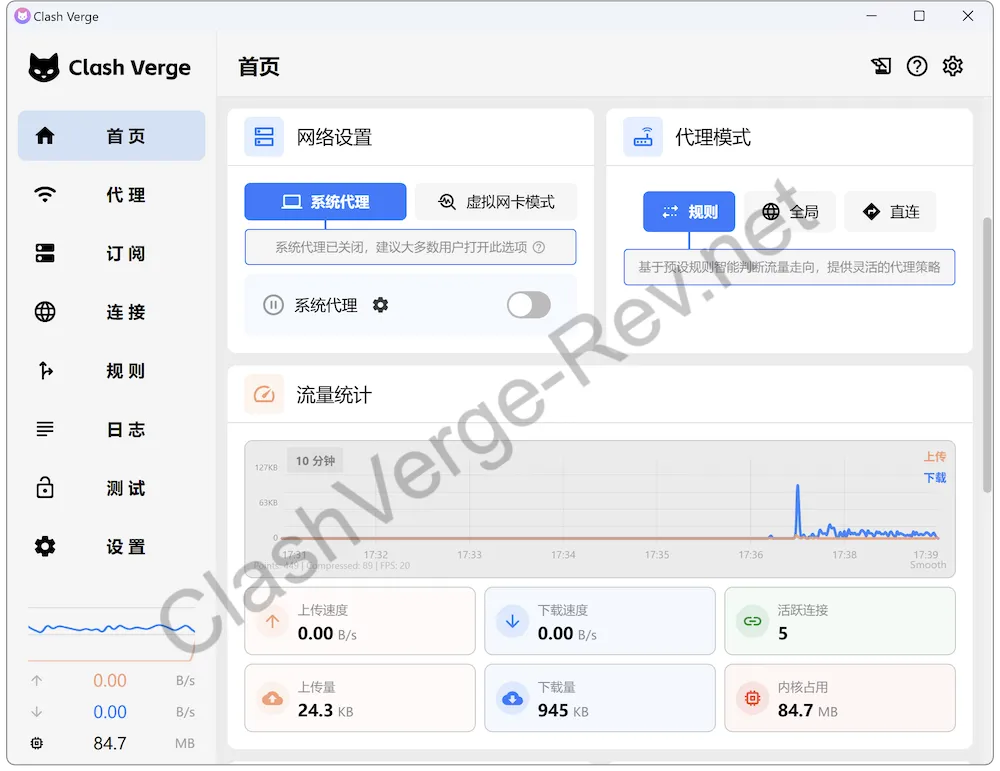Image resolution: width=1000 pixels, height=771 pixels.
Task: Click the 流量统计 gauge icon
Action: coord(264,394)
